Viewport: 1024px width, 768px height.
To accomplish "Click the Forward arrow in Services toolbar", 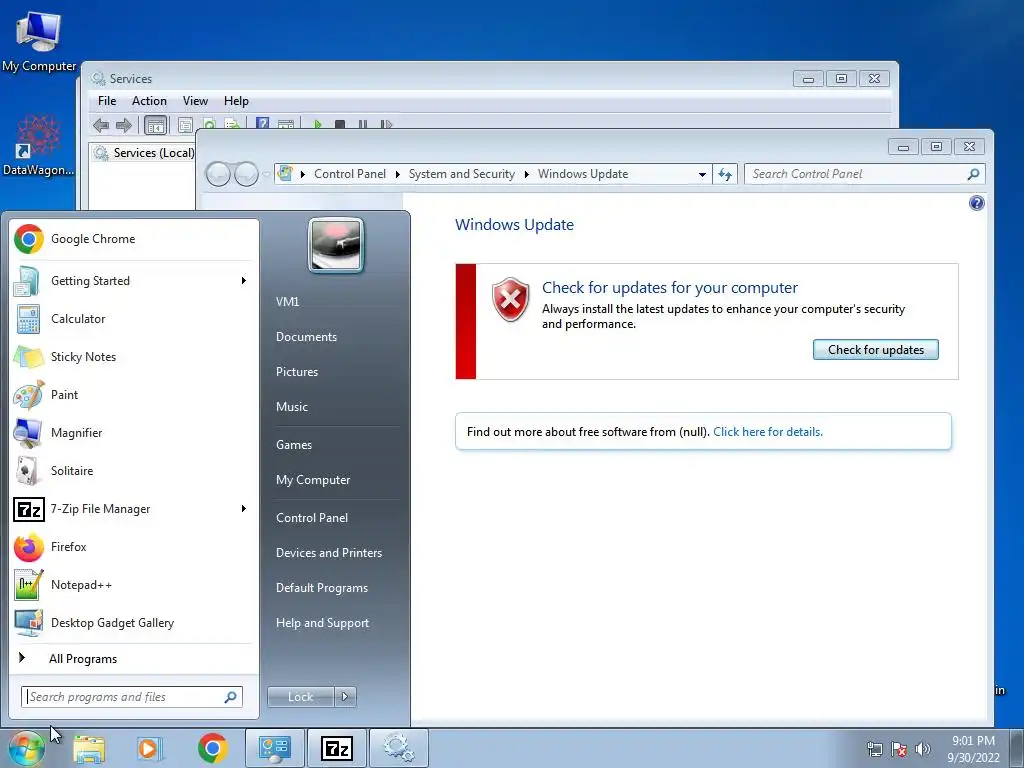I will (123, 125).
